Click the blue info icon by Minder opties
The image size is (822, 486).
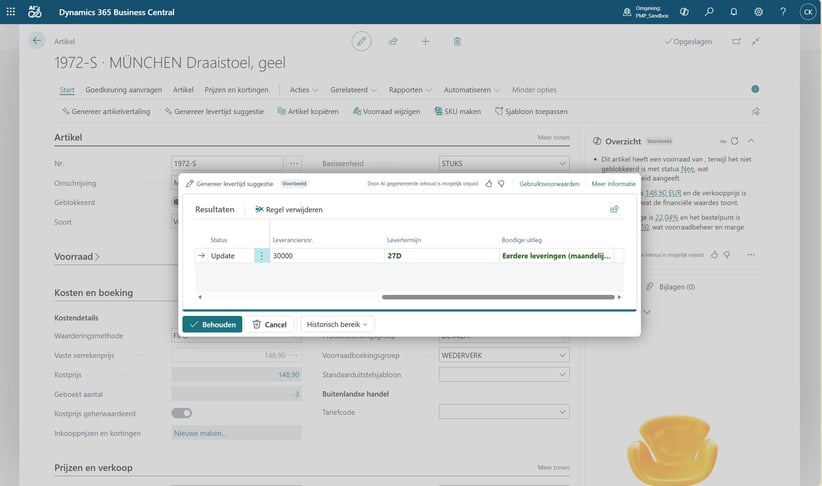click(x=755, y=89)
